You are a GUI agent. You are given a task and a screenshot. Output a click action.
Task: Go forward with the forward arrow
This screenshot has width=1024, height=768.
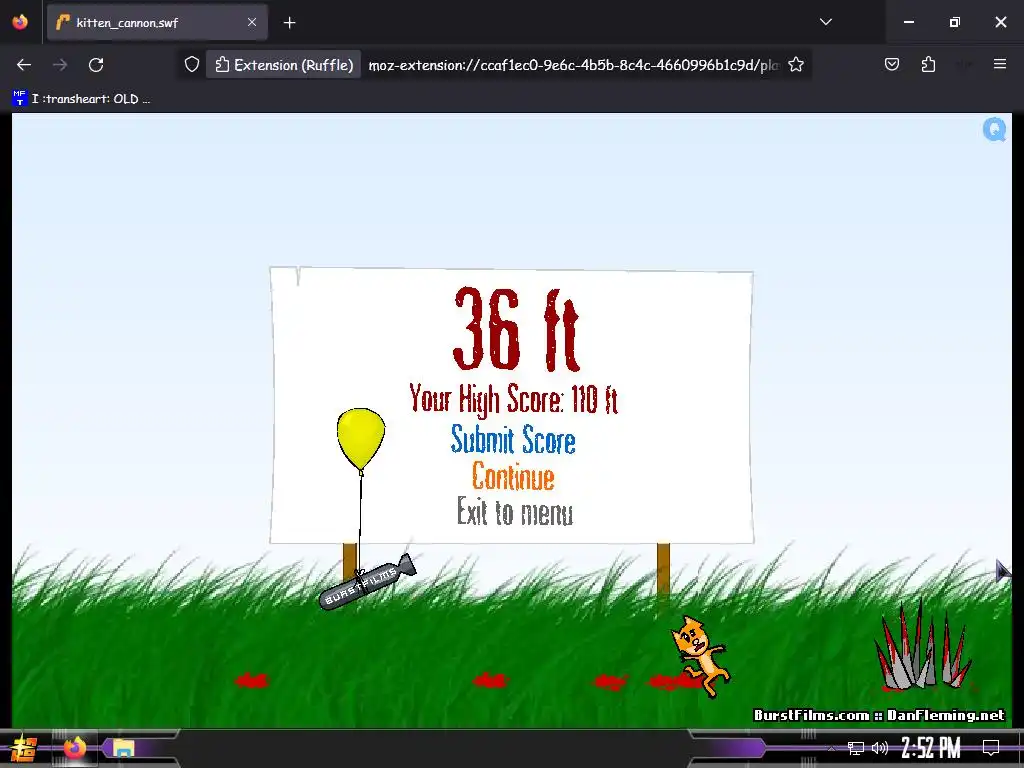[60, 65]
